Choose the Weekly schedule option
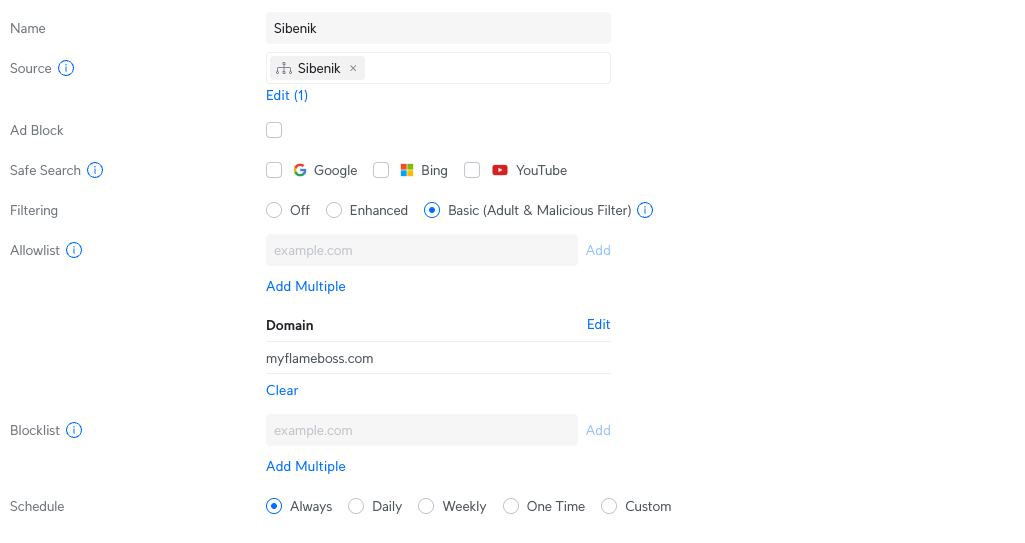Screen dimensions: 1025x543 [426, 506]
